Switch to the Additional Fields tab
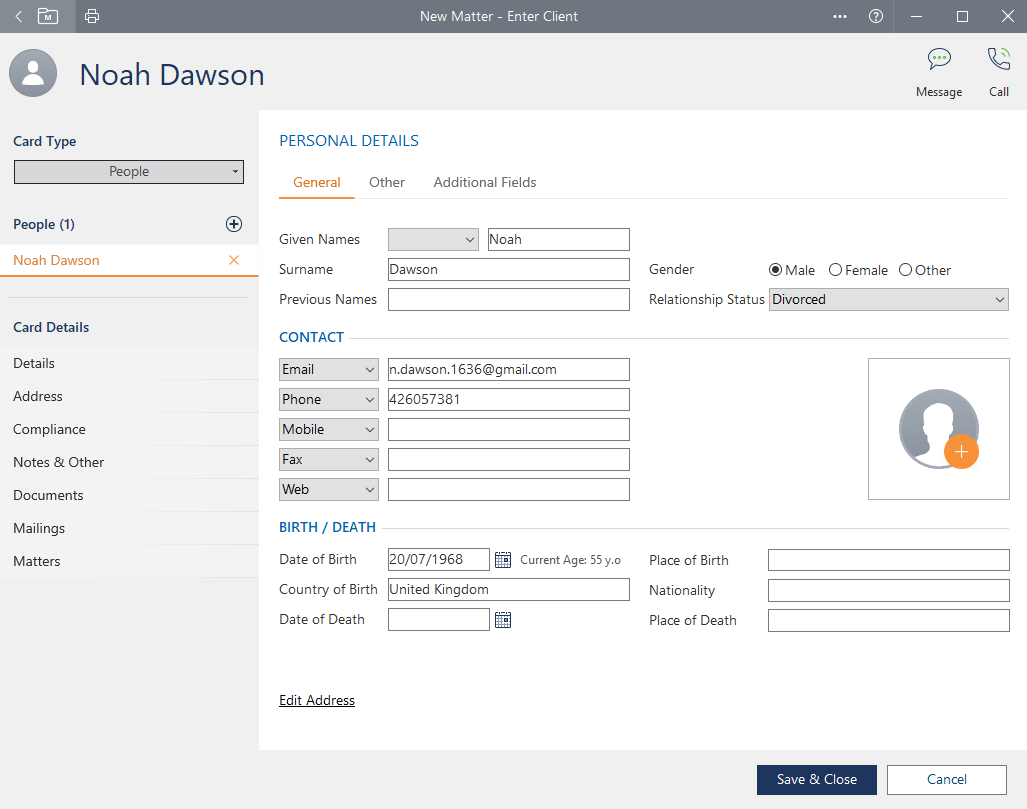The height and width of the screenshot is (809, 1027). click(484, 182)
